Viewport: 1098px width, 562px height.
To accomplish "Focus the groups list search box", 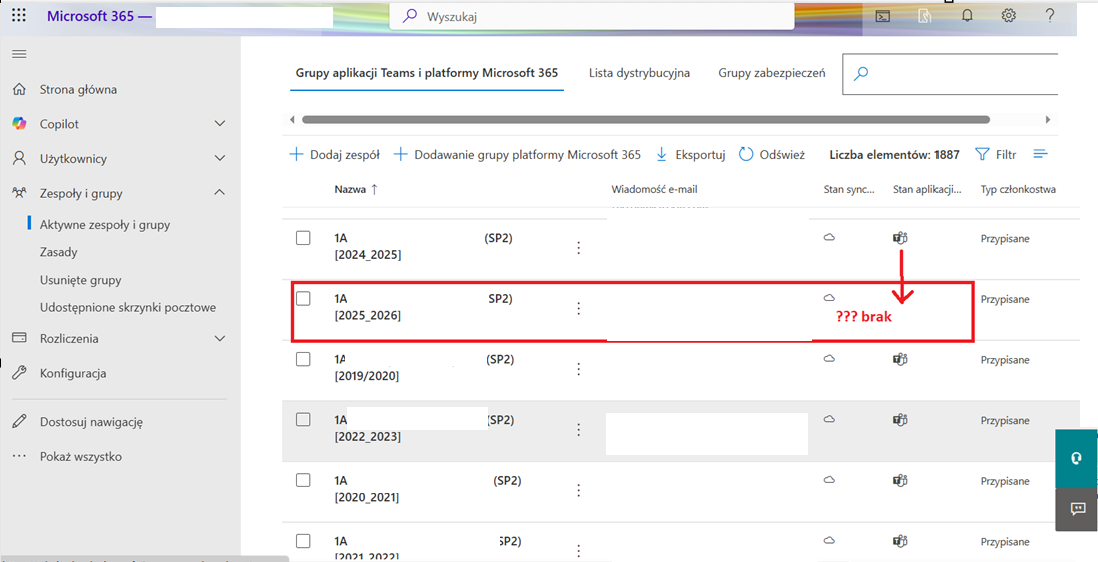I will 950,73.
